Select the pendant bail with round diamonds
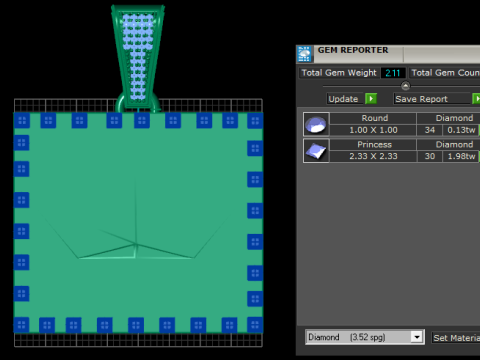The height and width of the screenshot is (360, 480). point(138,58)
